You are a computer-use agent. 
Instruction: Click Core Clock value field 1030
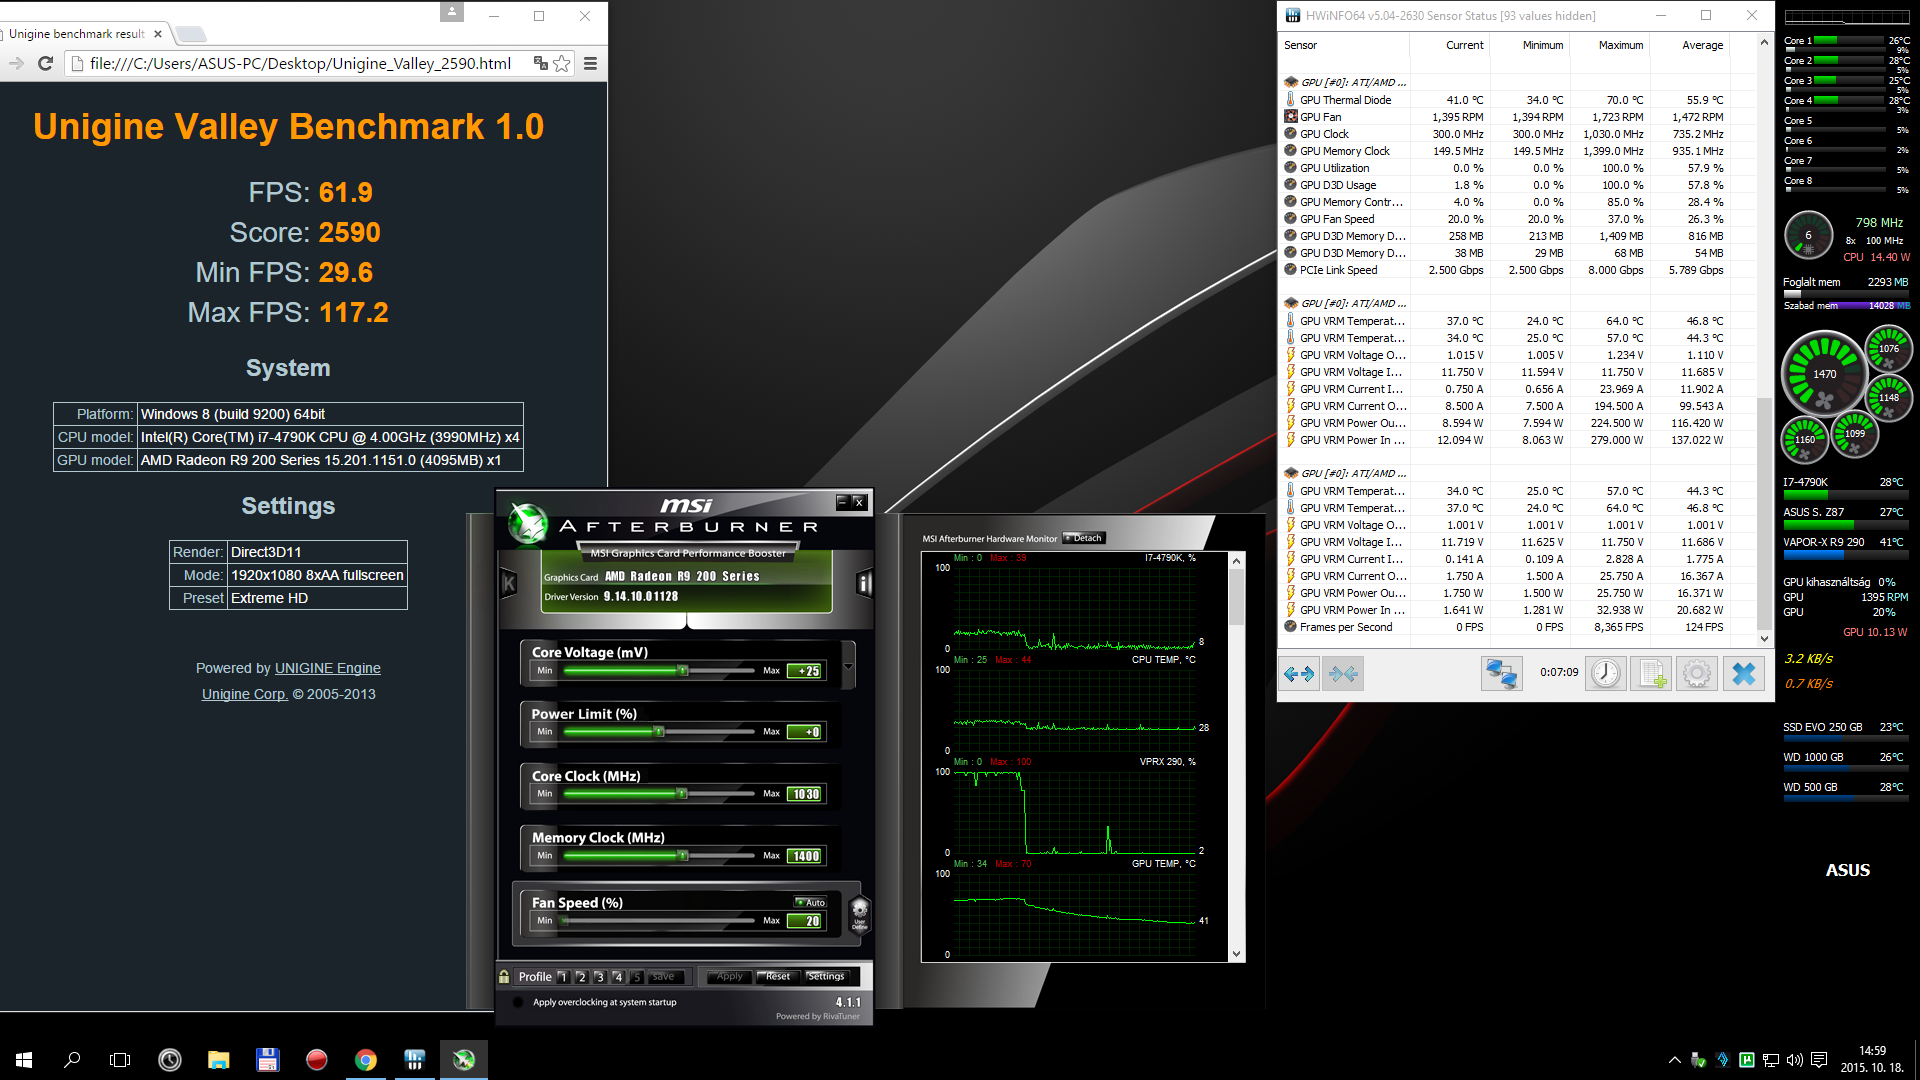[805, 794]
